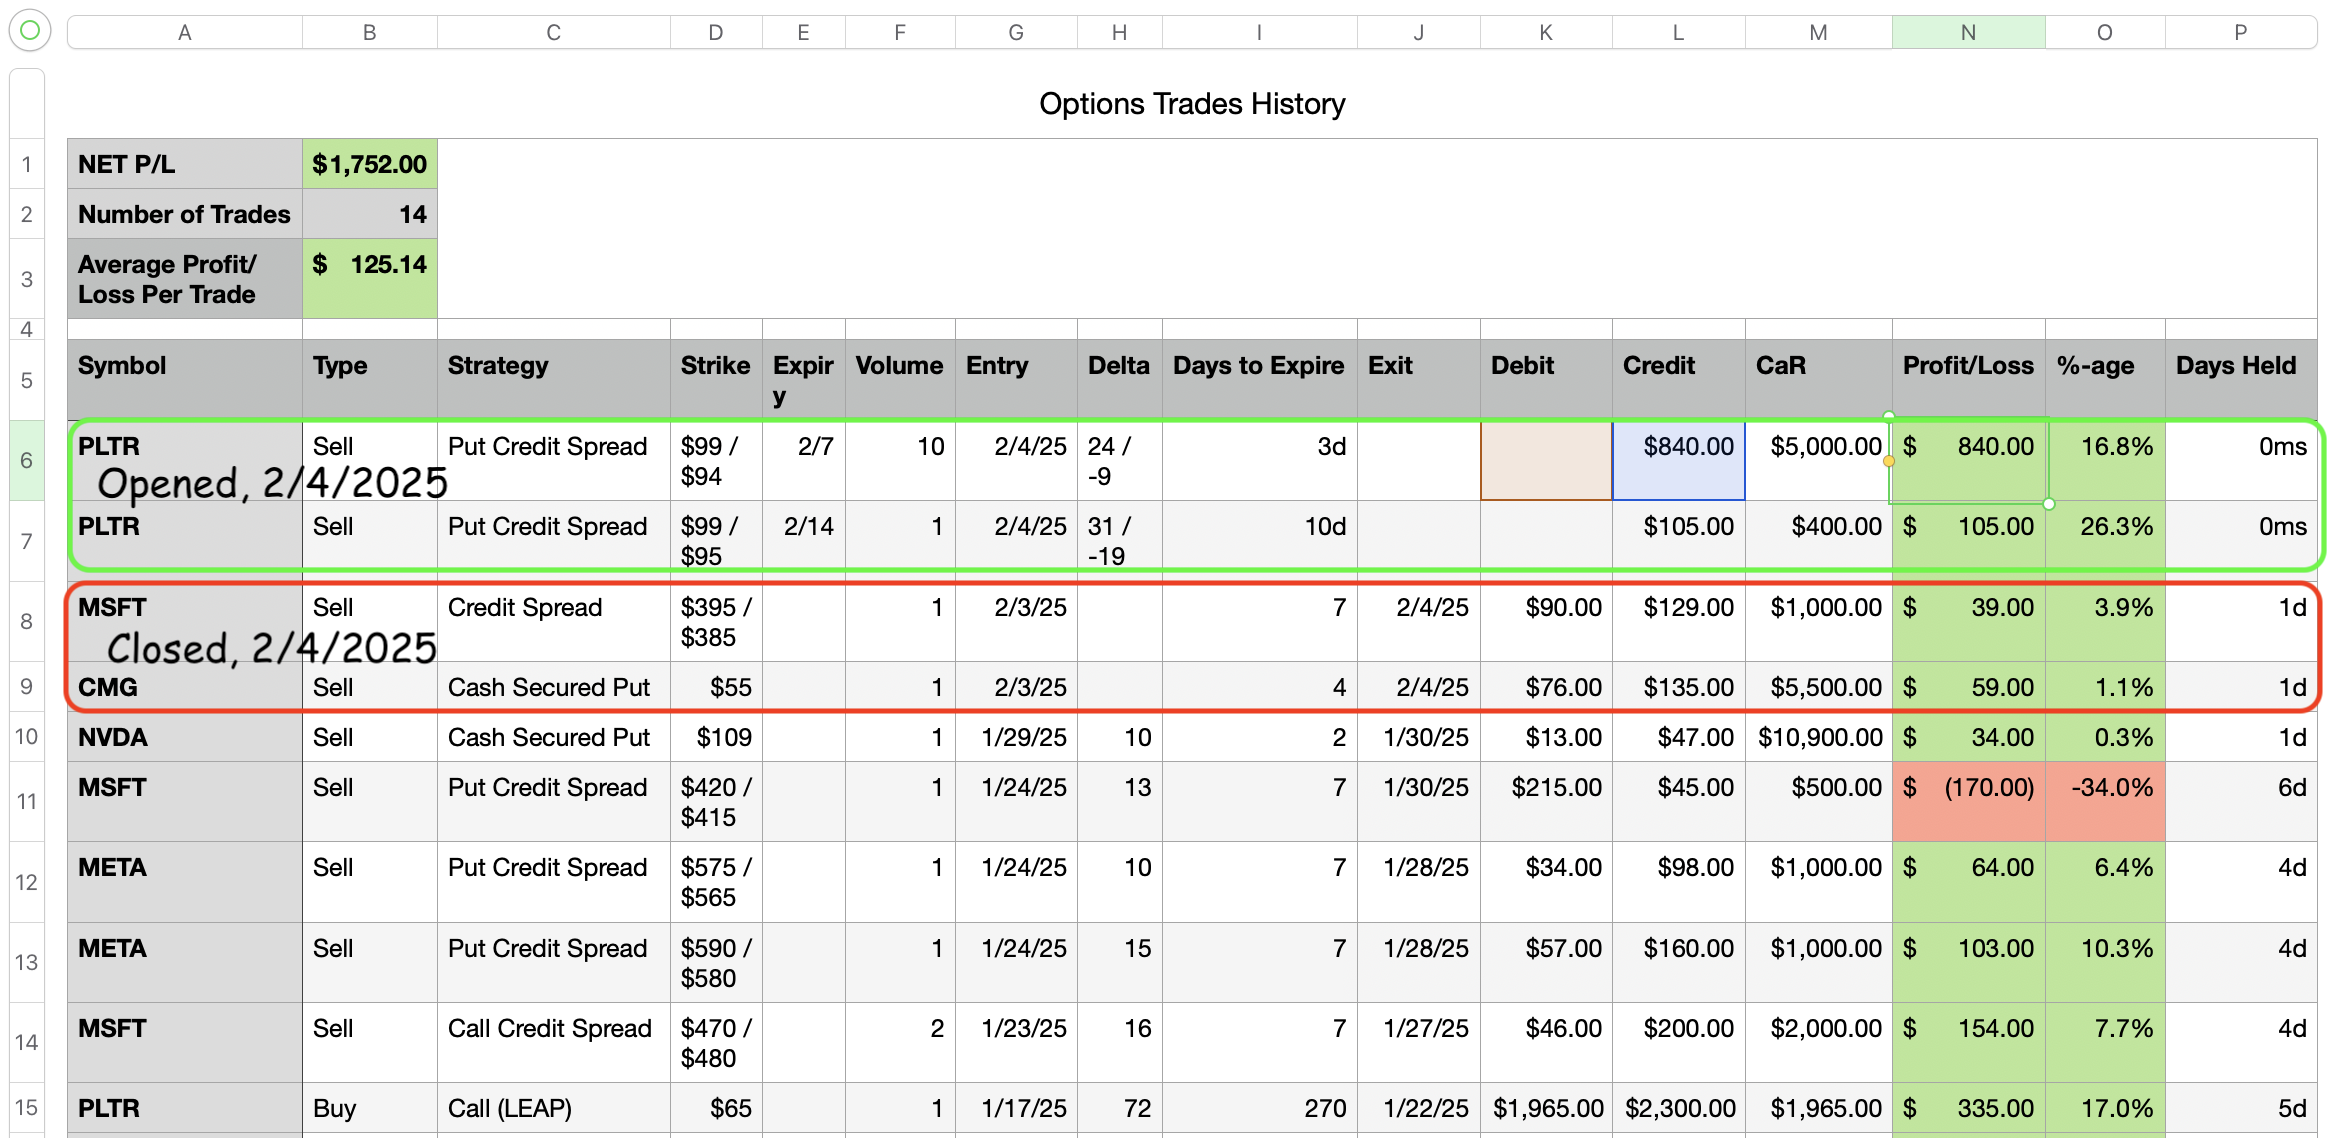Select the $420 / $415 strike cell
The image size is (2330, 1138).
pos(716,801)
